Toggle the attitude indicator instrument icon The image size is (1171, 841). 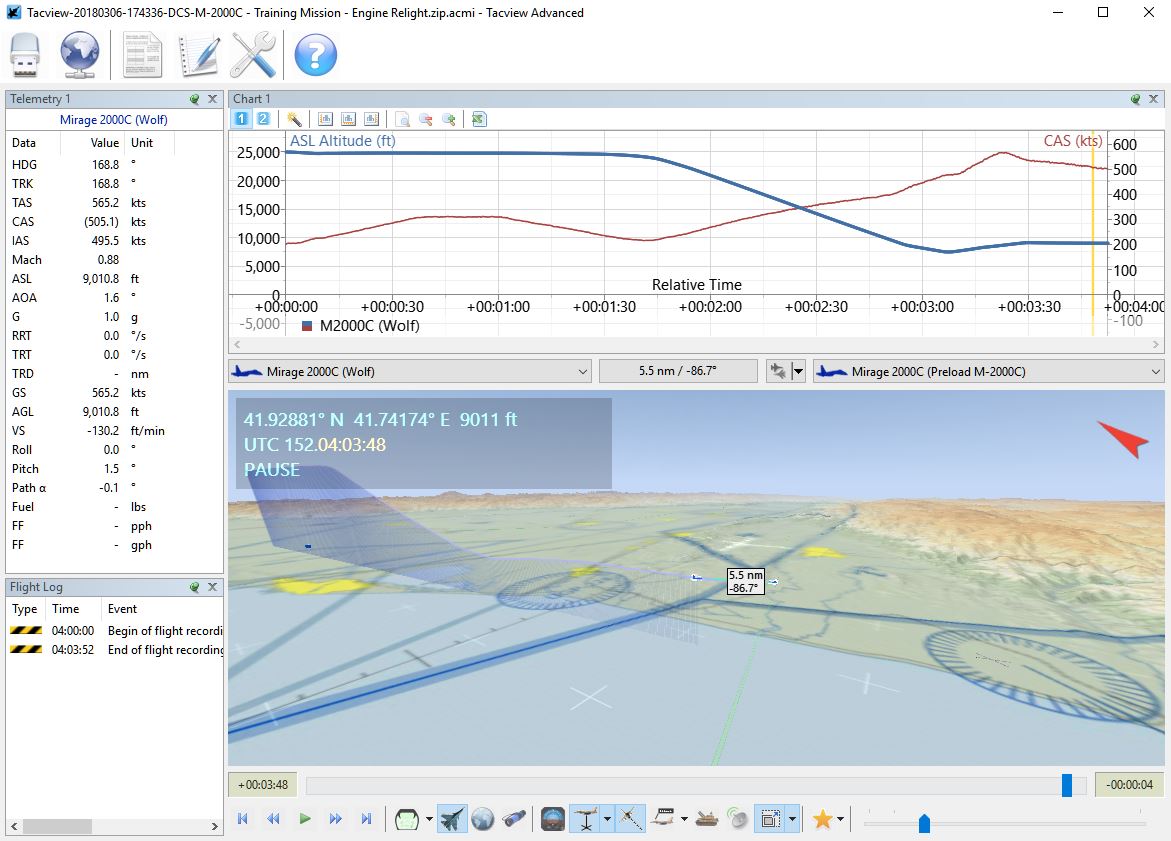pyautogui.click(x=553, y=819)
